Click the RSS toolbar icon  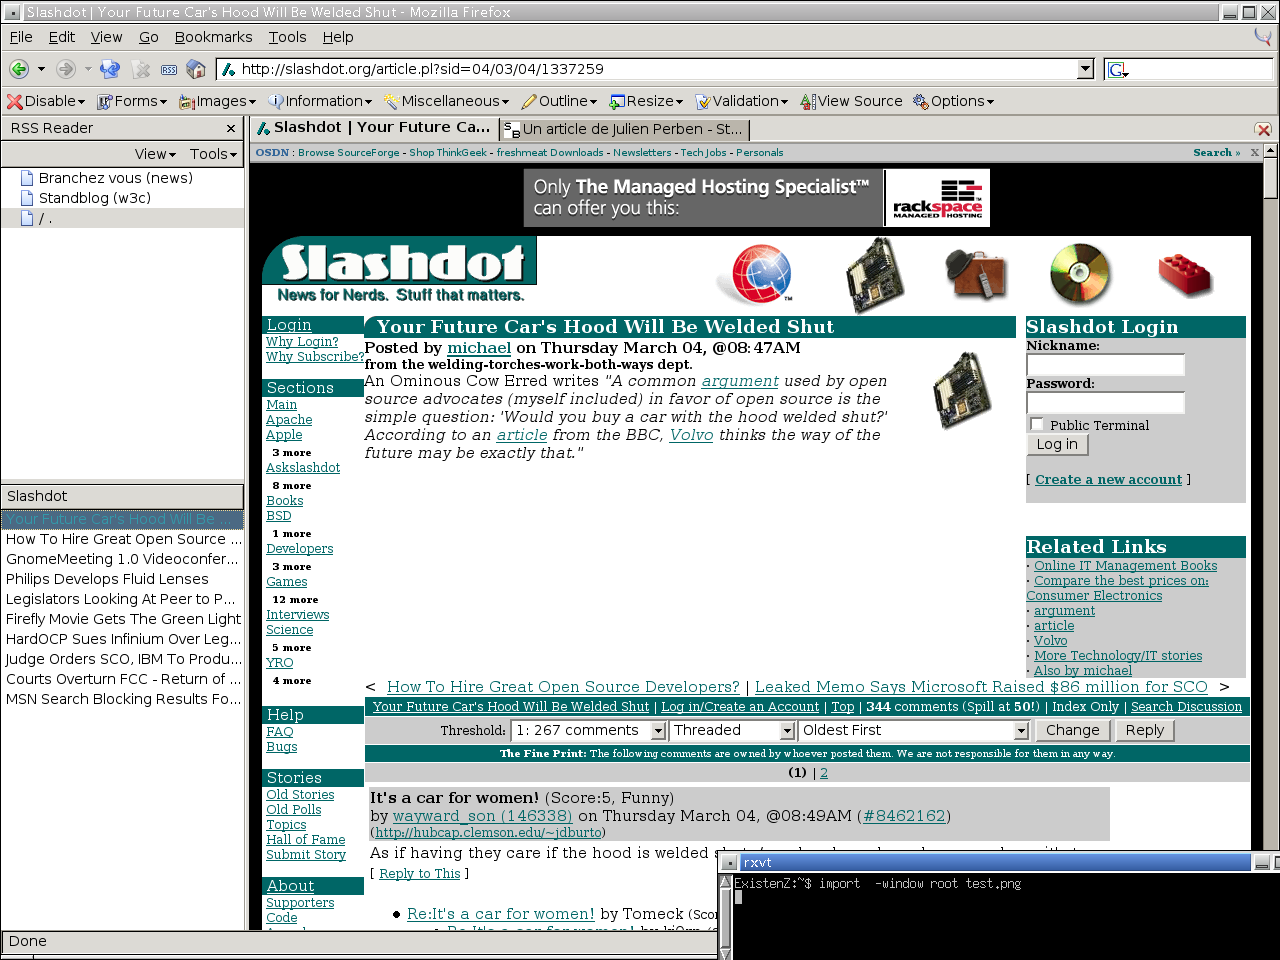169,69
